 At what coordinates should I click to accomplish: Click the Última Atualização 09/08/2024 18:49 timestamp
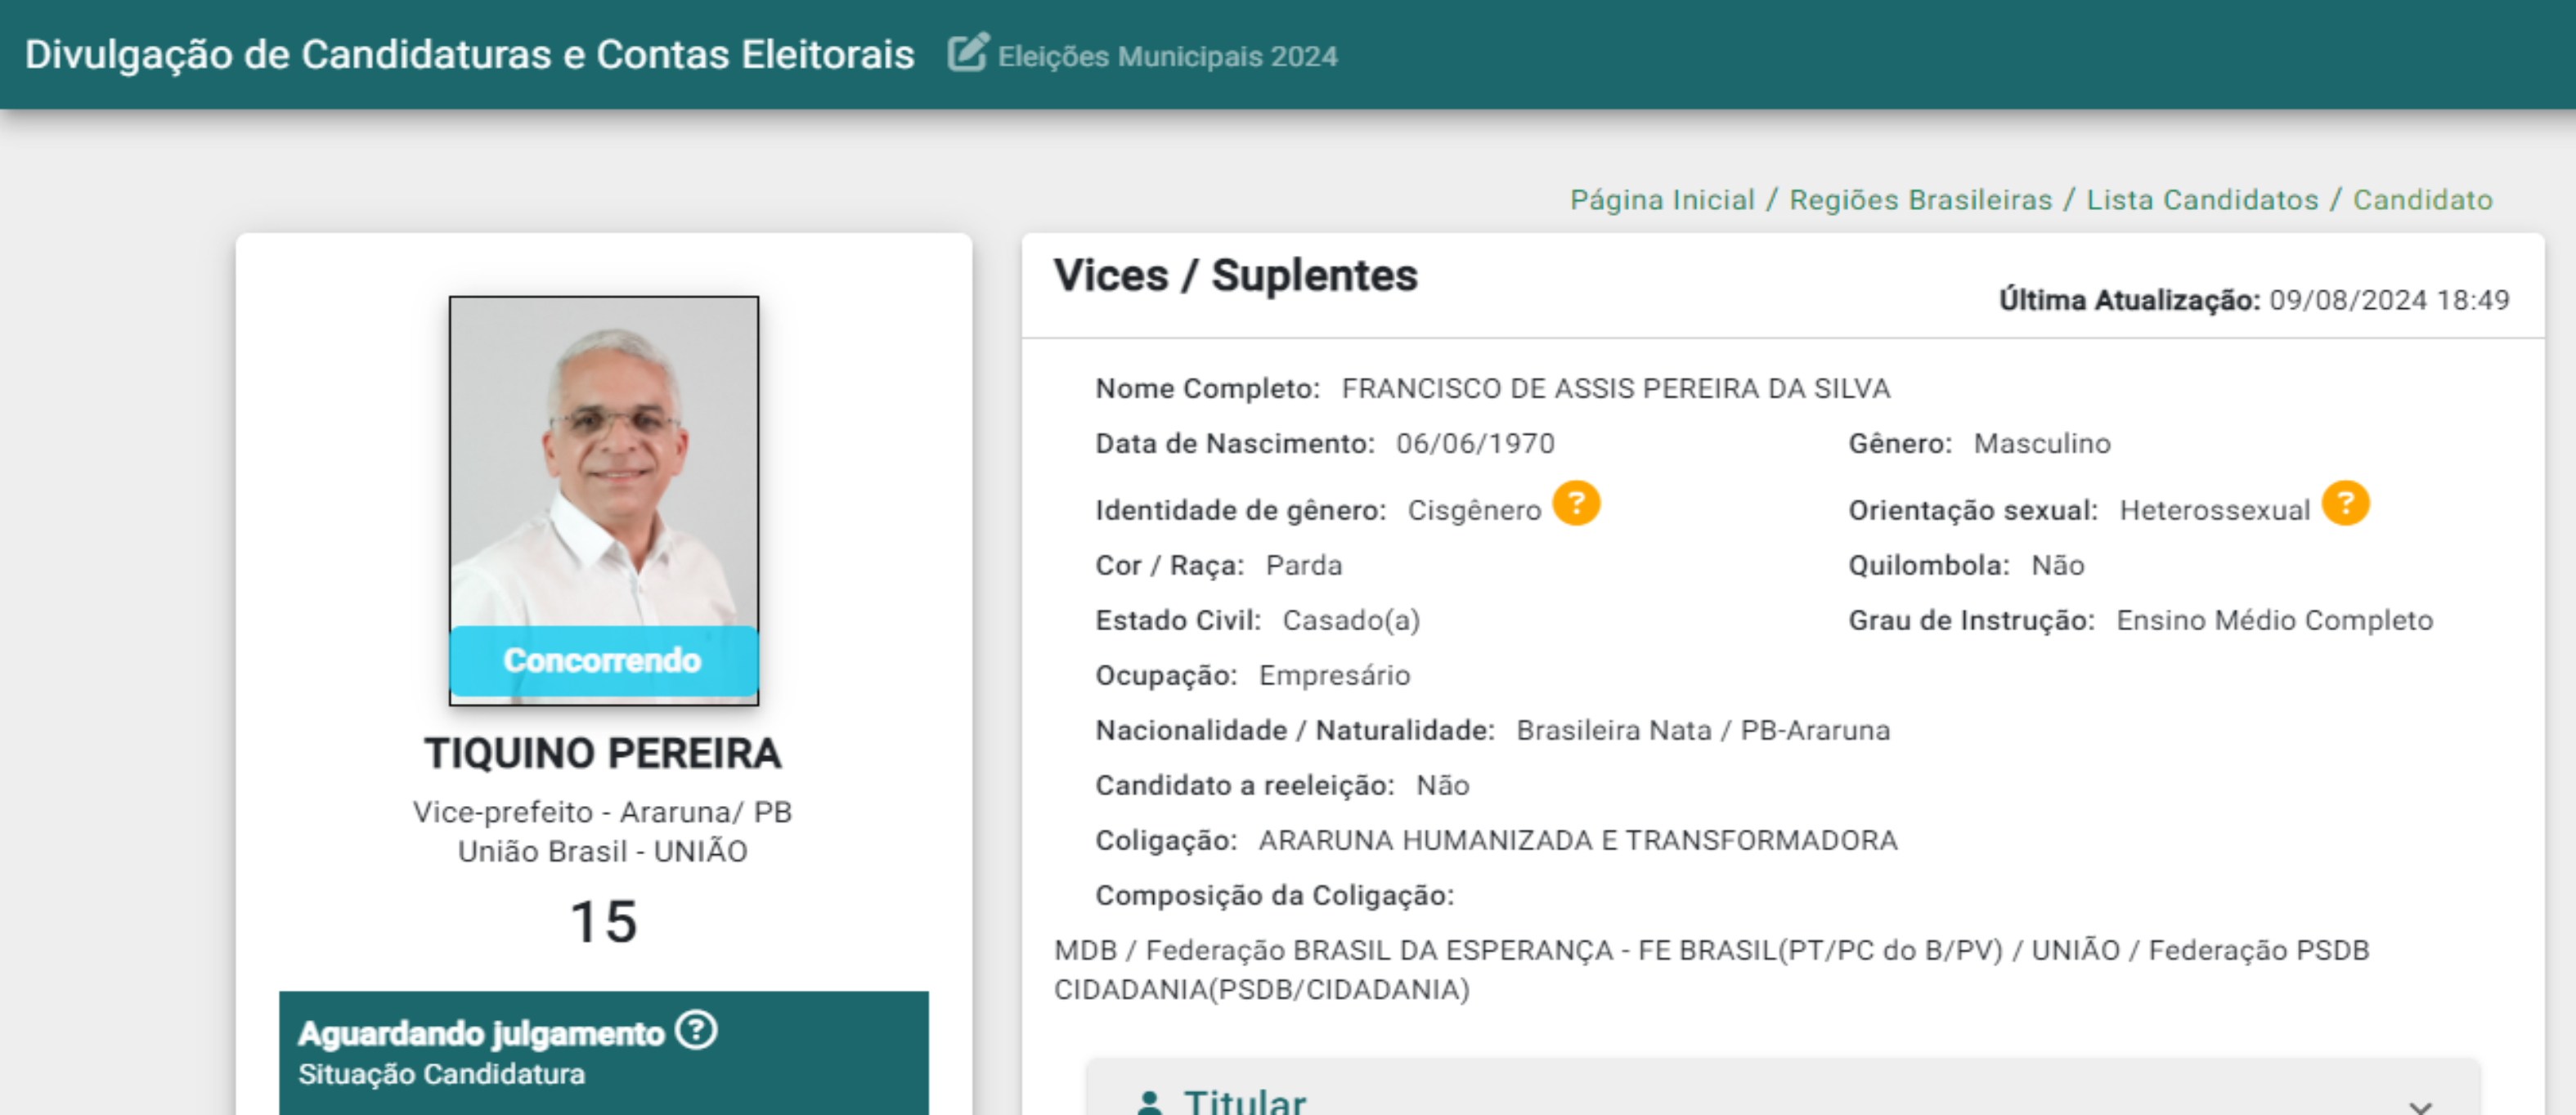click(2254, 300)
